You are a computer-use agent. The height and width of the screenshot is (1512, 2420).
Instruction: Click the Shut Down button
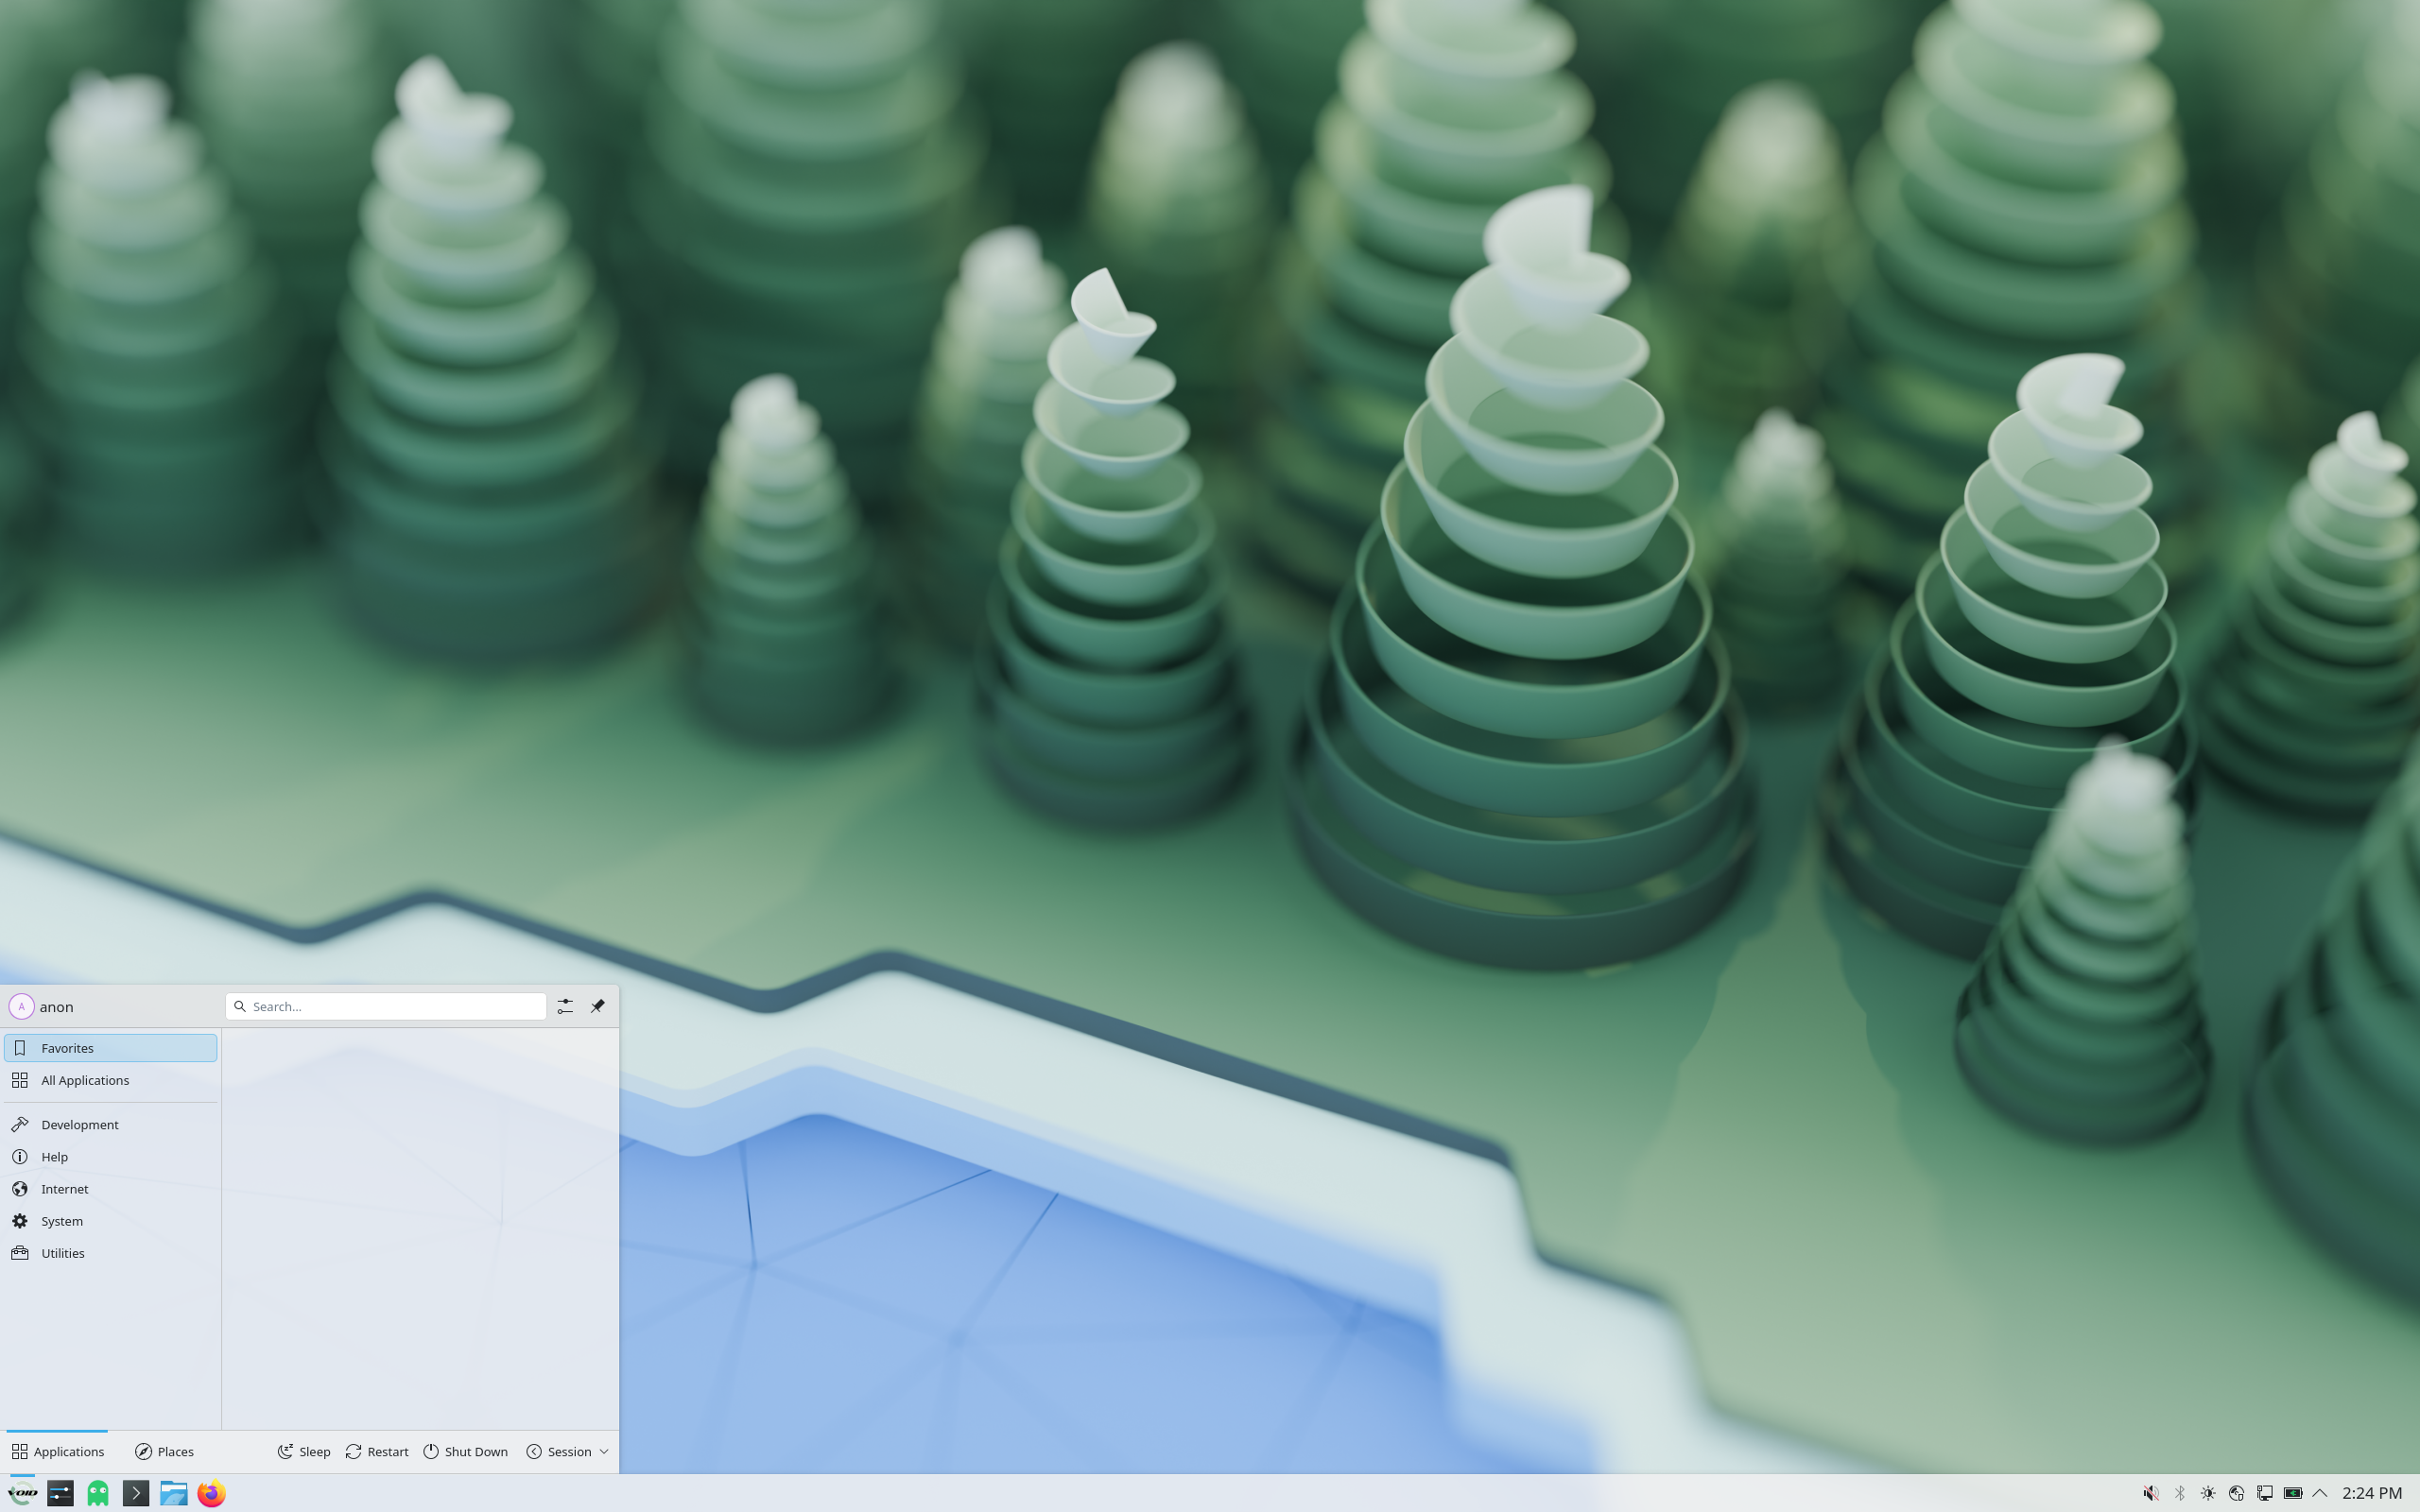click(466, 1452)
